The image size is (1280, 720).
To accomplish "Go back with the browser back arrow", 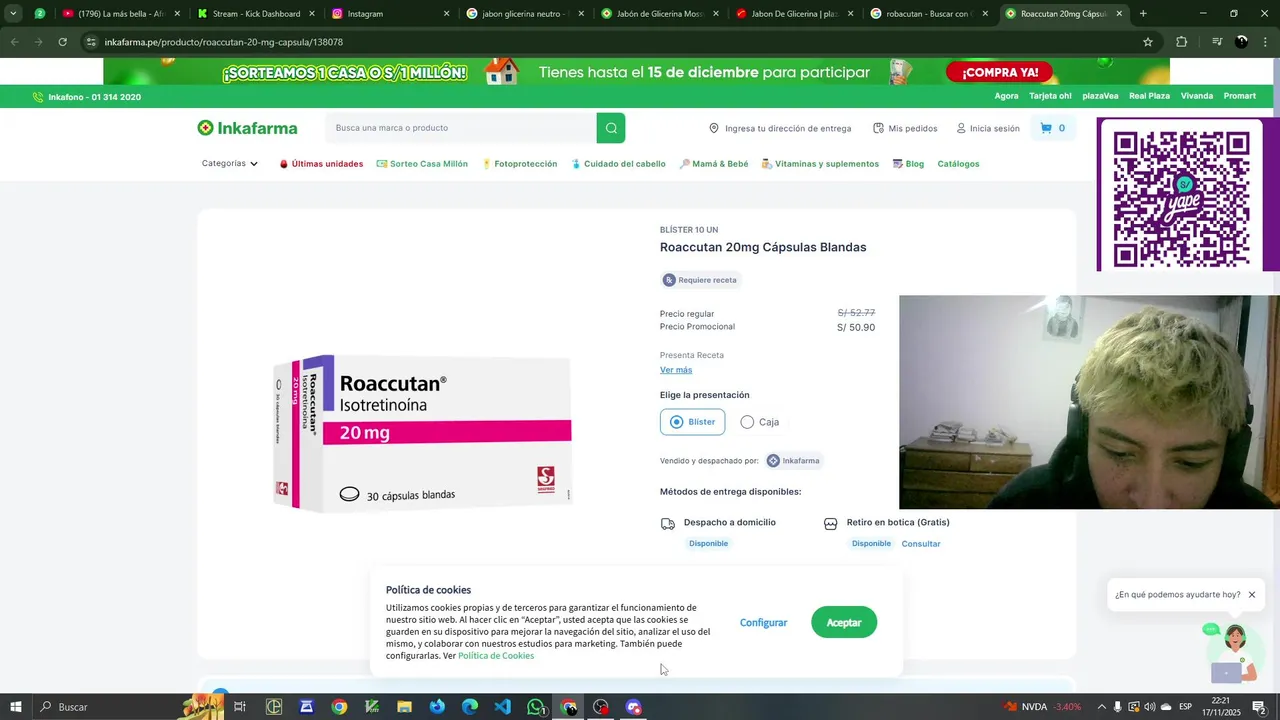I will [14, 42].
